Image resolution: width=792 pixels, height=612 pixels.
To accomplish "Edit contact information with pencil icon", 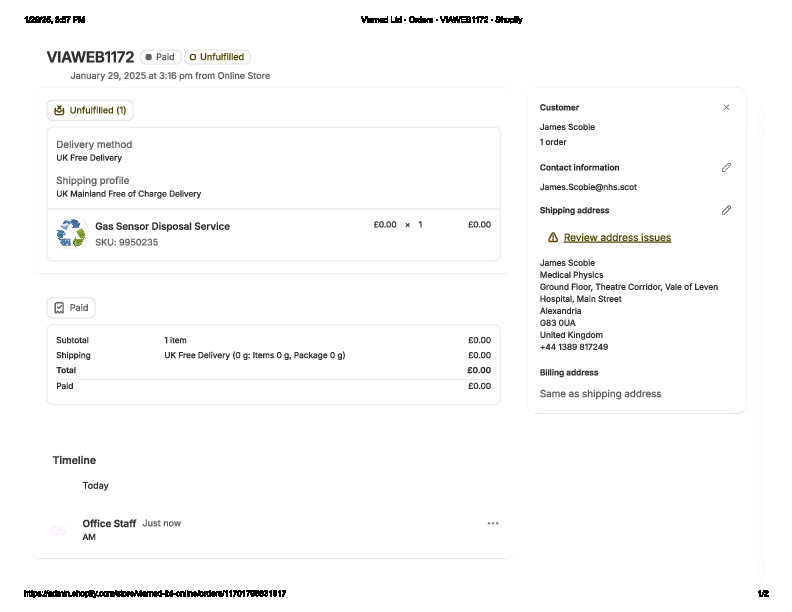I will tap(726, 168).
